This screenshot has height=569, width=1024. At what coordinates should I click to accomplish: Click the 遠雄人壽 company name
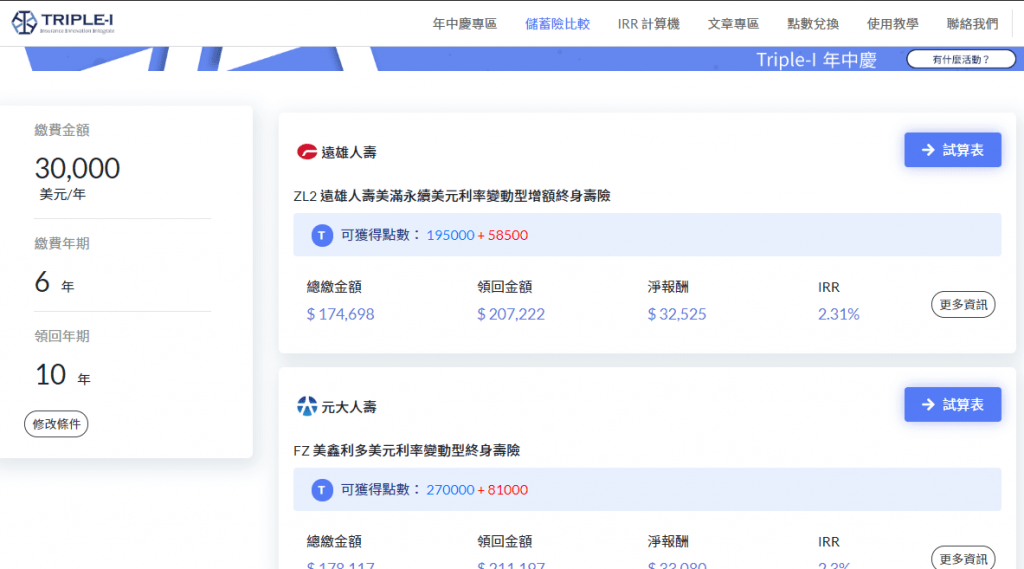pyautogui.click(x=349, y=152)
